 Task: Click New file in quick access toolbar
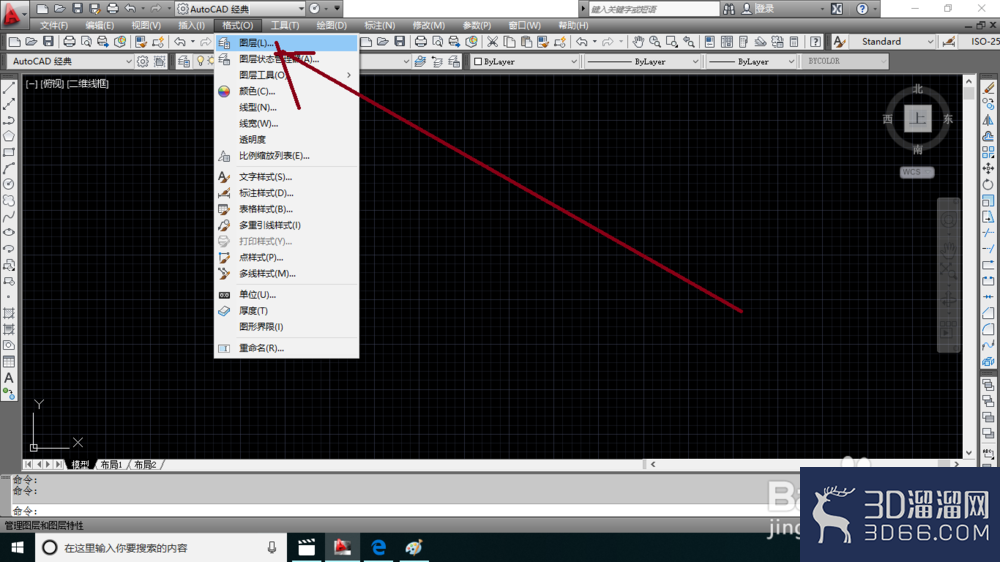click(42, 9)
